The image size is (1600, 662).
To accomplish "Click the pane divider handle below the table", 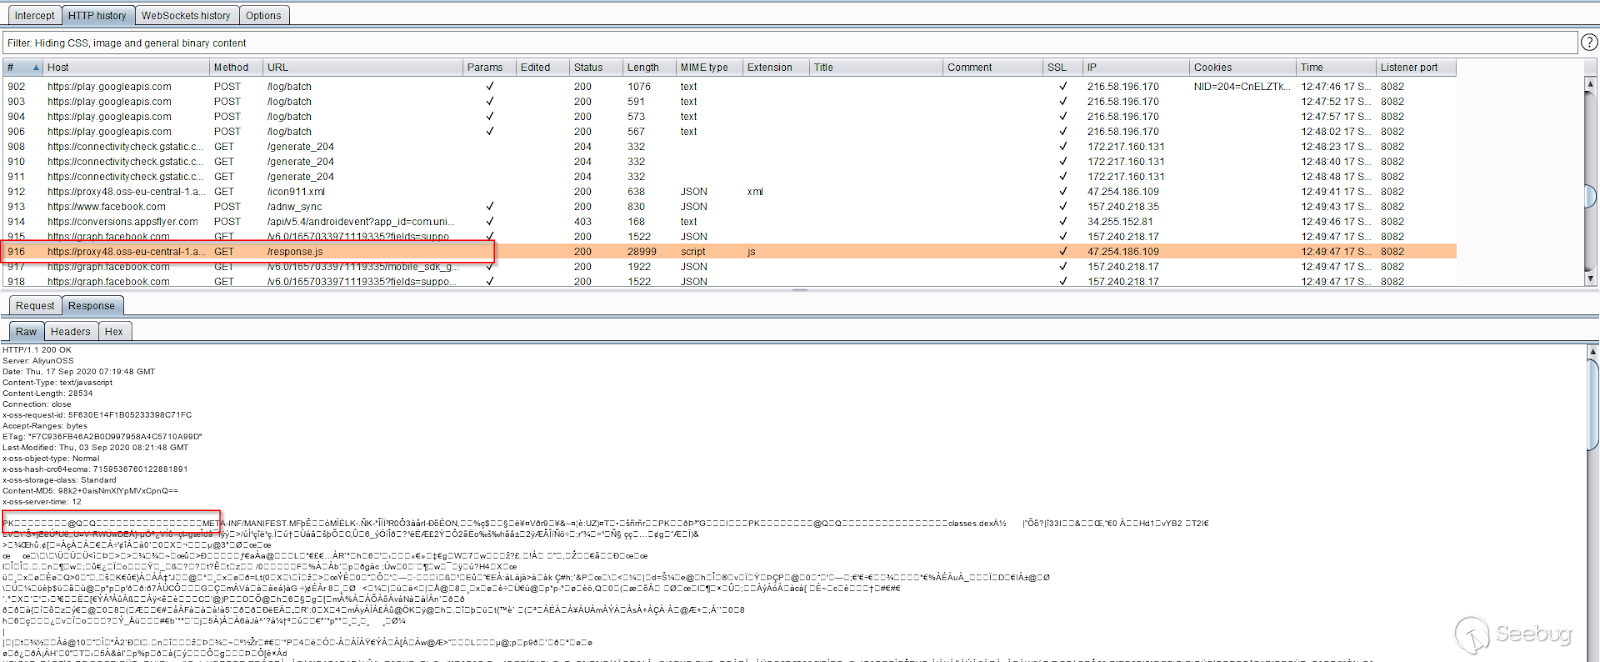I will 799,290.
